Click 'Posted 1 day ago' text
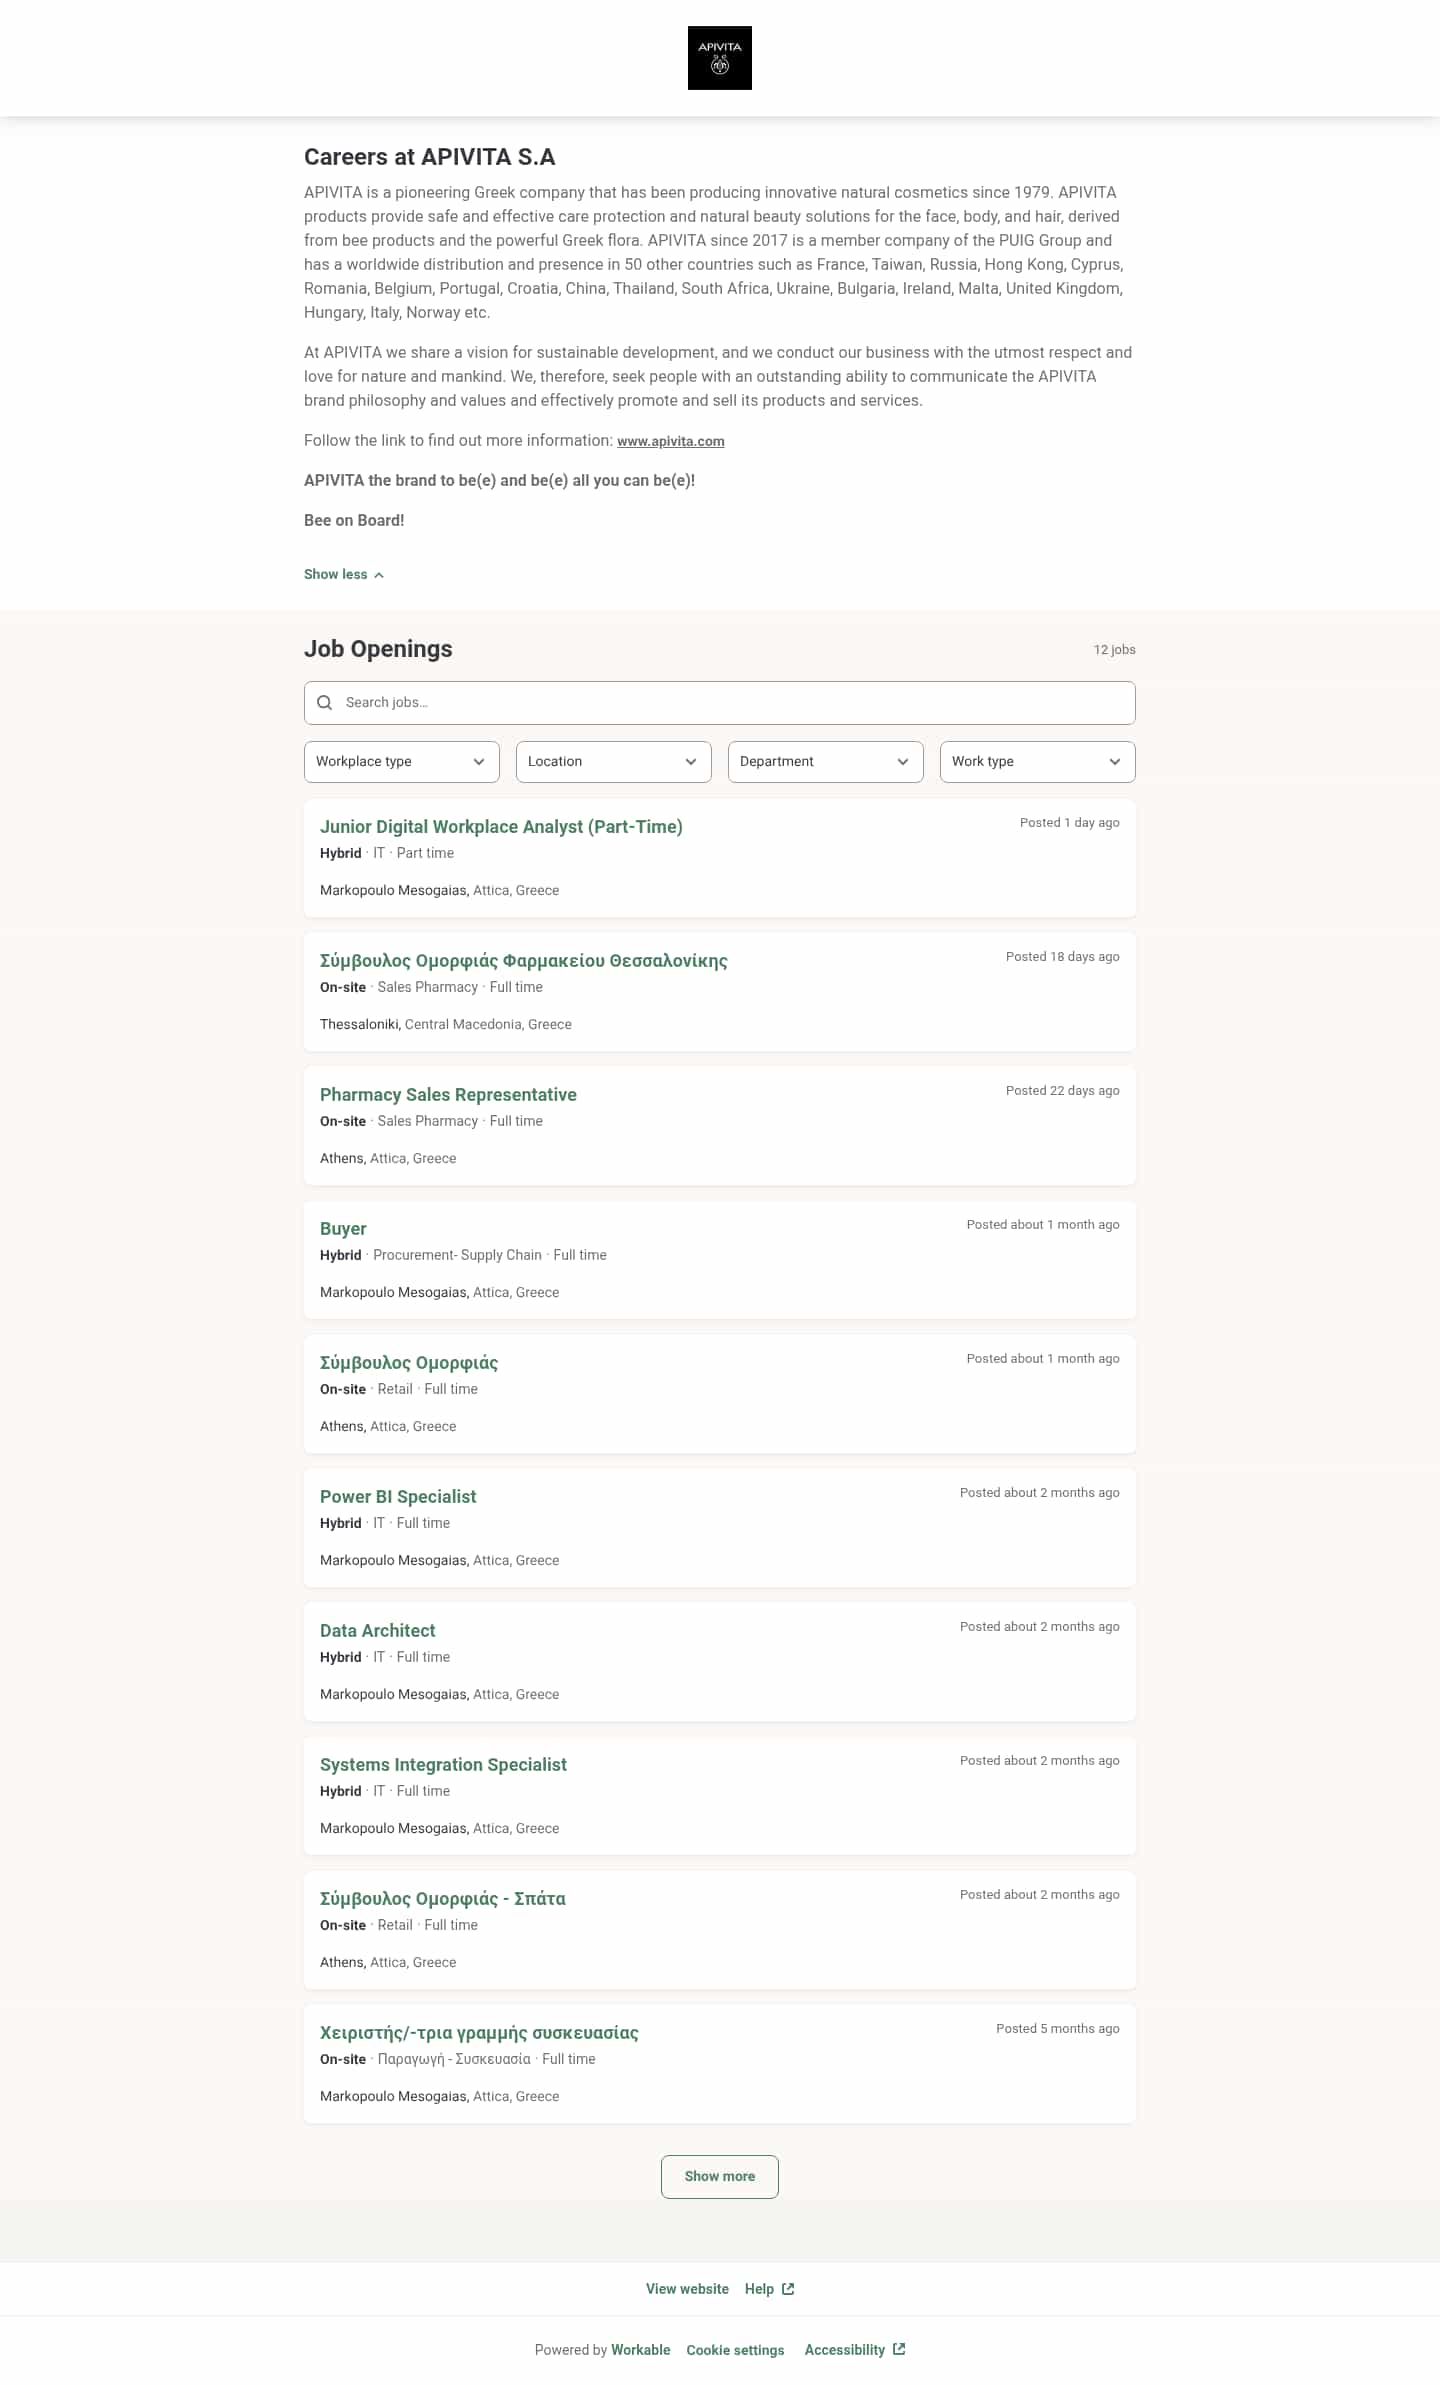The height and width of the screenshot is (2385, 1440). pos(1069,823)
